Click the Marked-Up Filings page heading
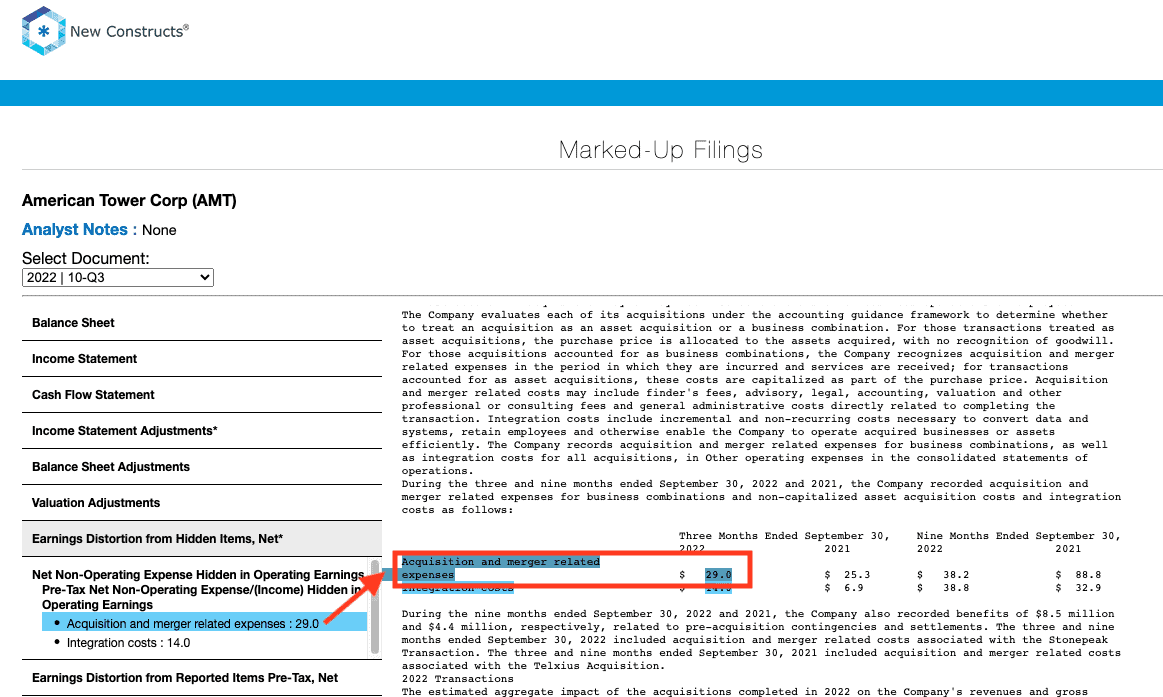 pyautogui.click(x=660, y=150)
